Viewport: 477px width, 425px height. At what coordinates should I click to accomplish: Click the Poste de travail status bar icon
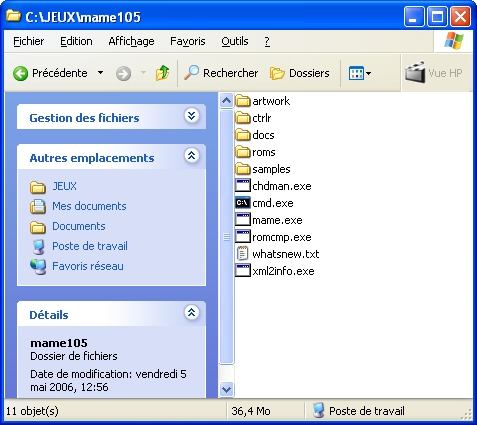coord(319,411)
